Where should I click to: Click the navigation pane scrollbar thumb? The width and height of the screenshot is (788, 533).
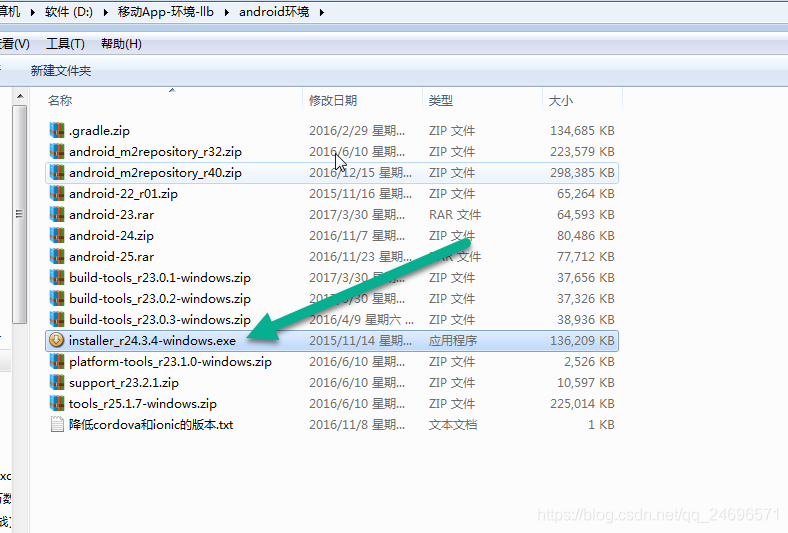click(x=20, y=215)
